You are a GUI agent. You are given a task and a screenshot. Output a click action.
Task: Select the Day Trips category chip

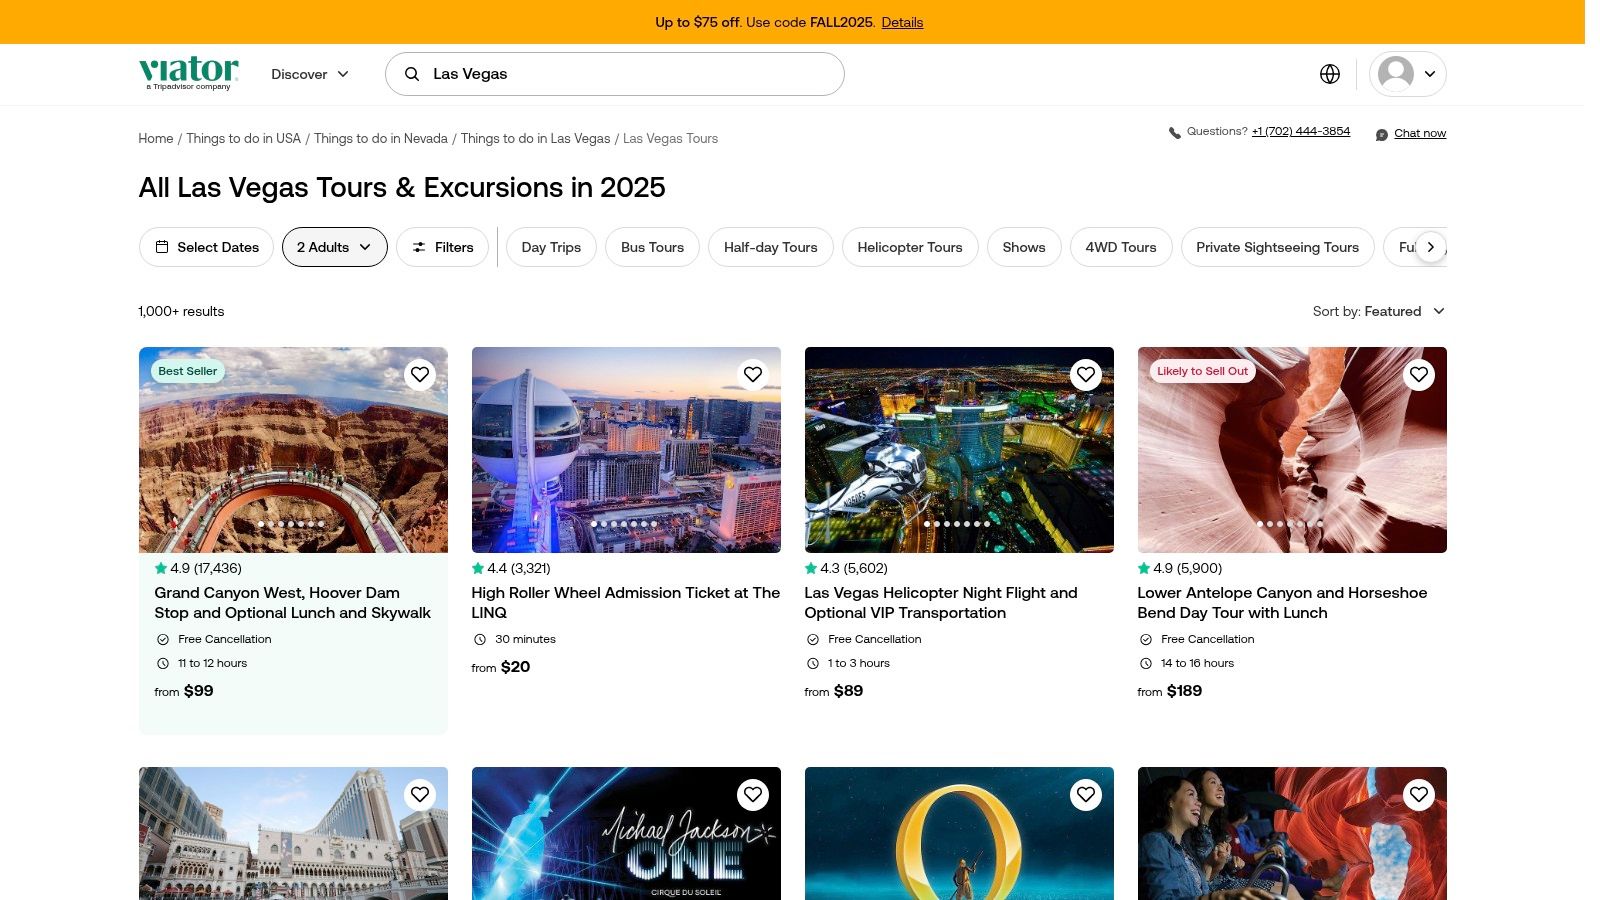pyautogui.click(x=551, y=247)
